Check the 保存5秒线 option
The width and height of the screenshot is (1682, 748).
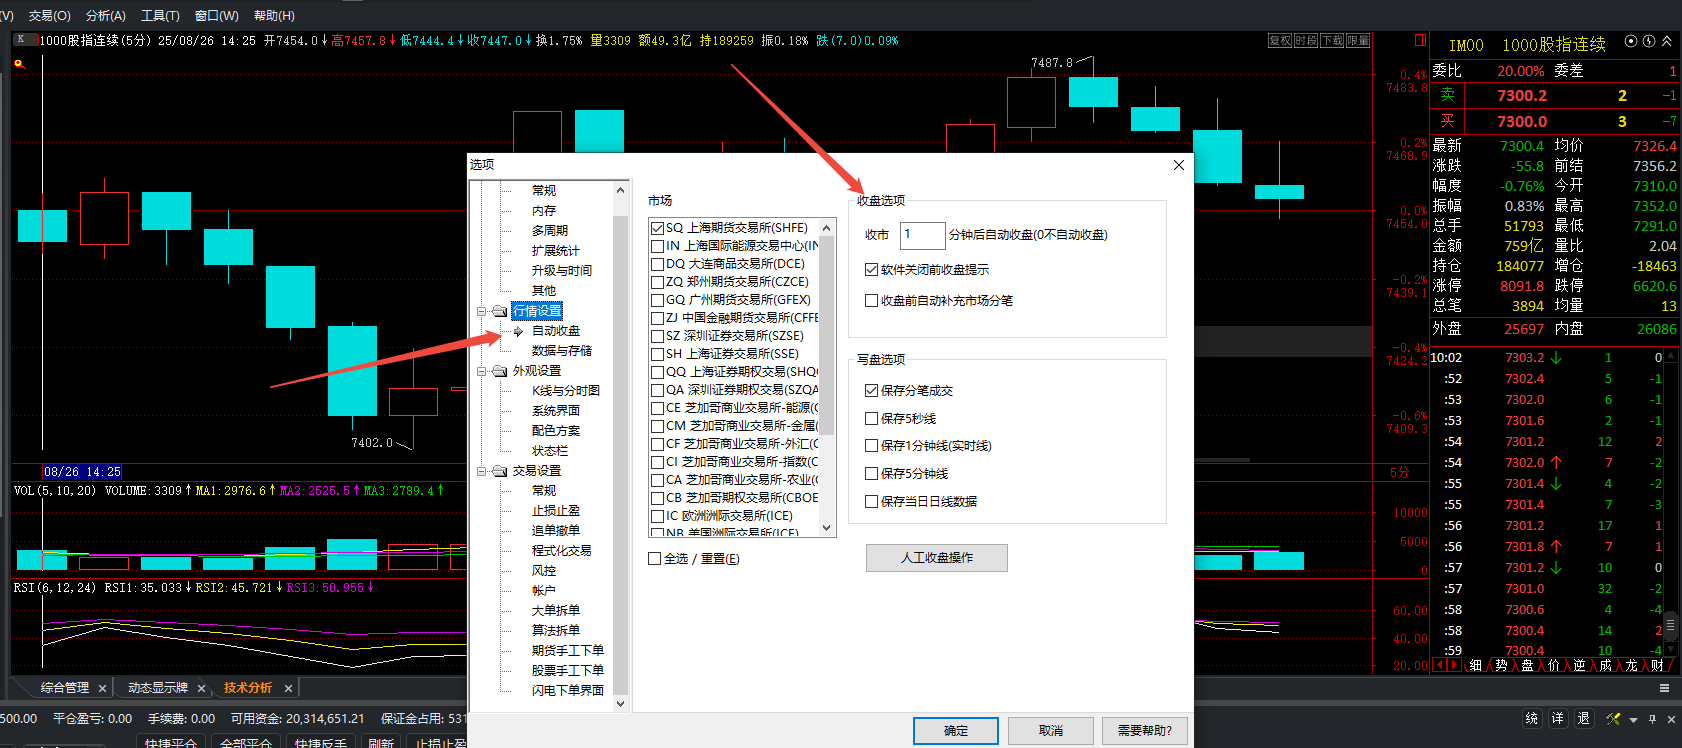click(x=871, y=419)
